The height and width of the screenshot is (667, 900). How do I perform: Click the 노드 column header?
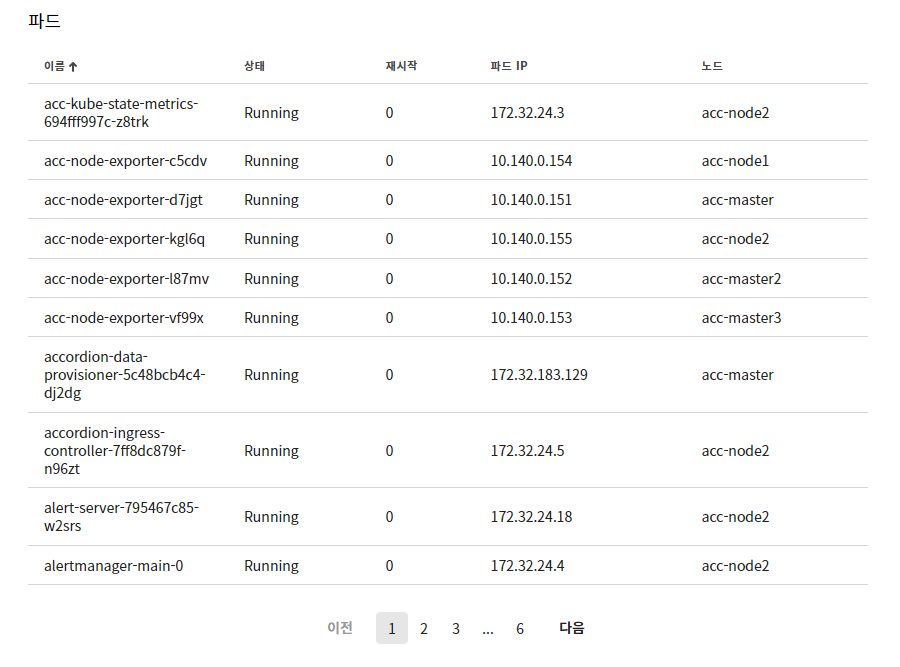pos(712,66)
